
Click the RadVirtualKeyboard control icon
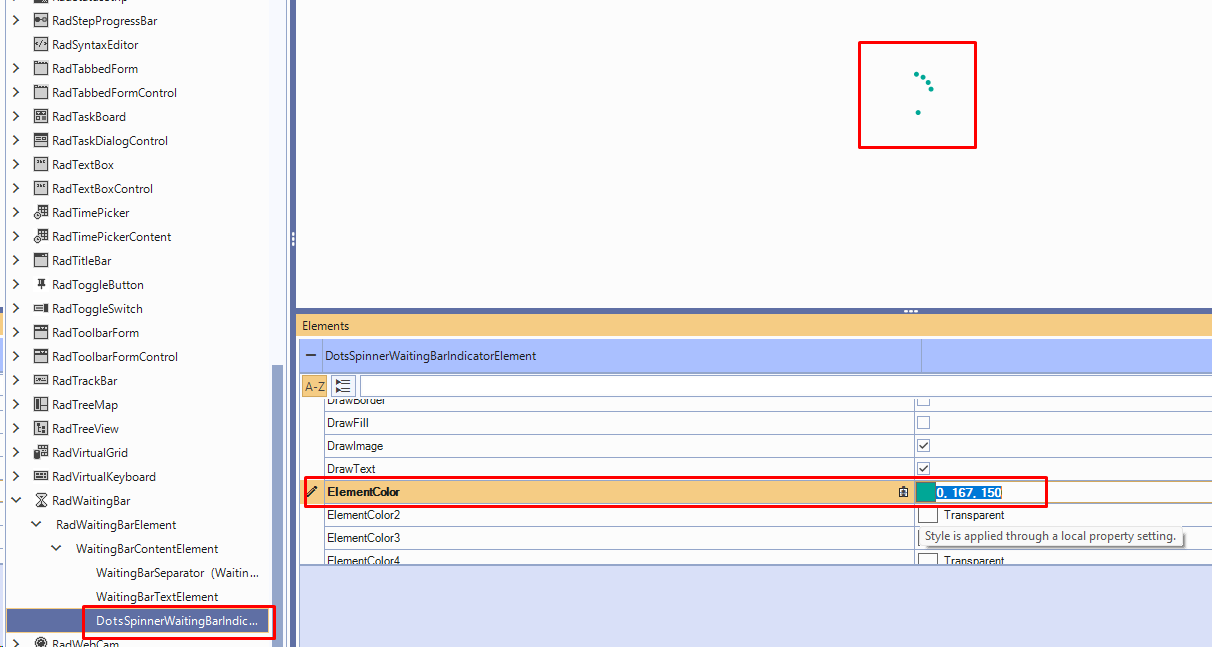41,477
